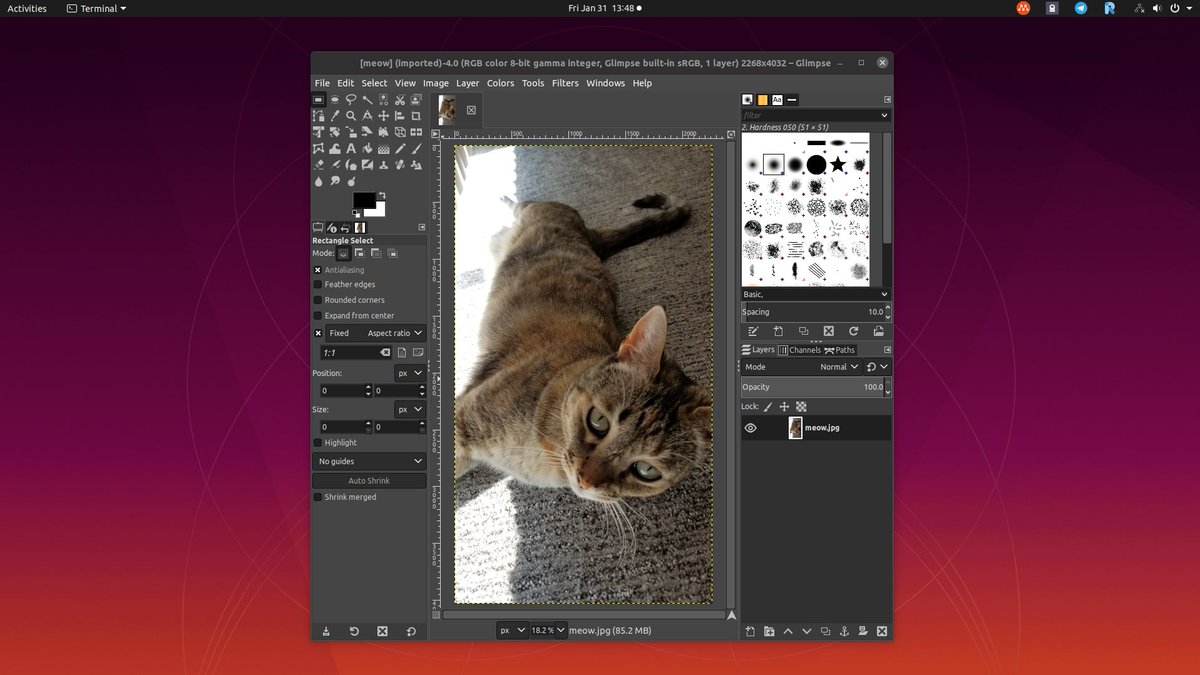Click the white background color swatch
The width and height of the screenshot is (1200, 675).
click(378, 211)
